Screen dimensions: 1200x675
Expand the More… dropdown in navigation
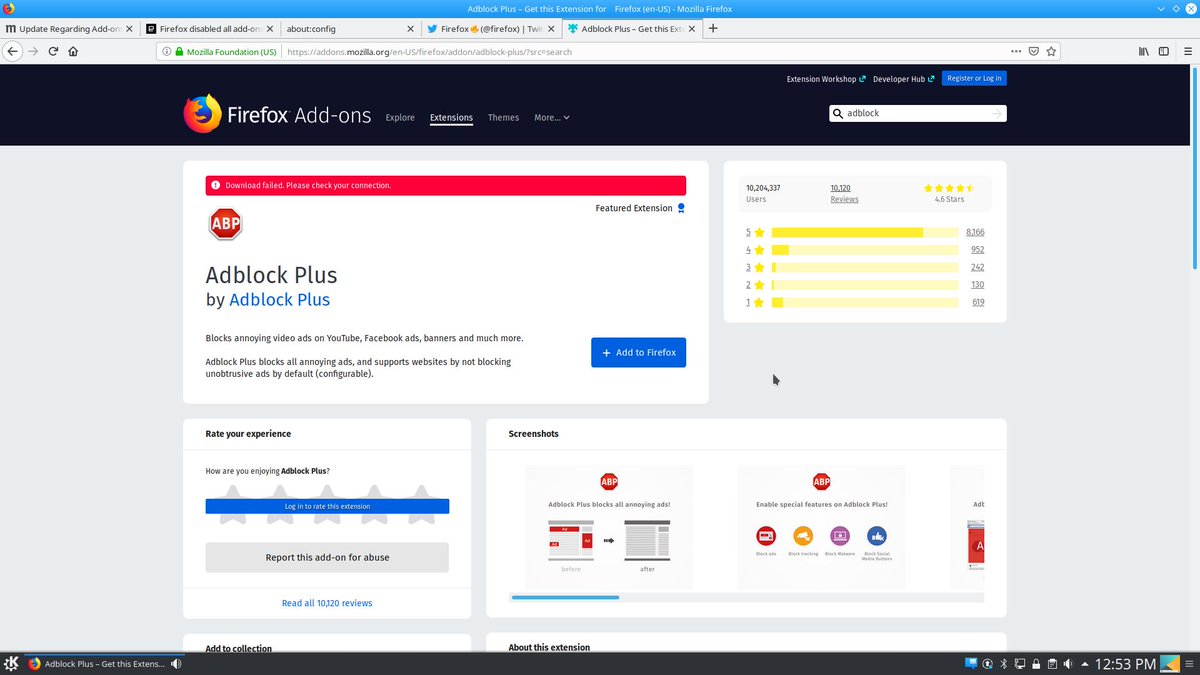(x=552, y=117)
